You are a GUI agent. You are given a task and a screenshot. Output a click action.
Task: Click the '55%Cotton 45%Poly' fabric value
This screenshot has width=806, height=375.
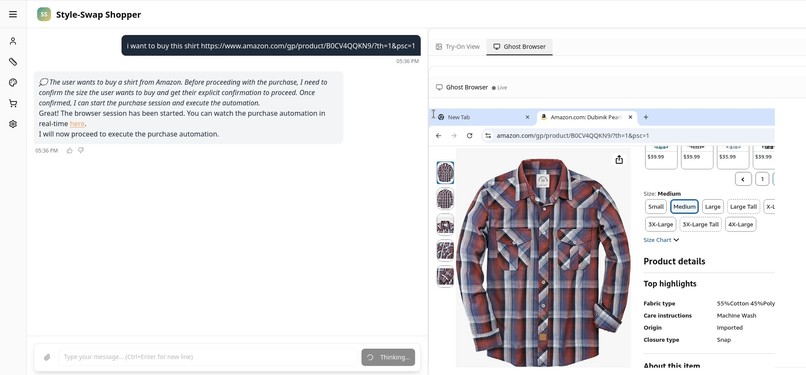click(746, 304)
